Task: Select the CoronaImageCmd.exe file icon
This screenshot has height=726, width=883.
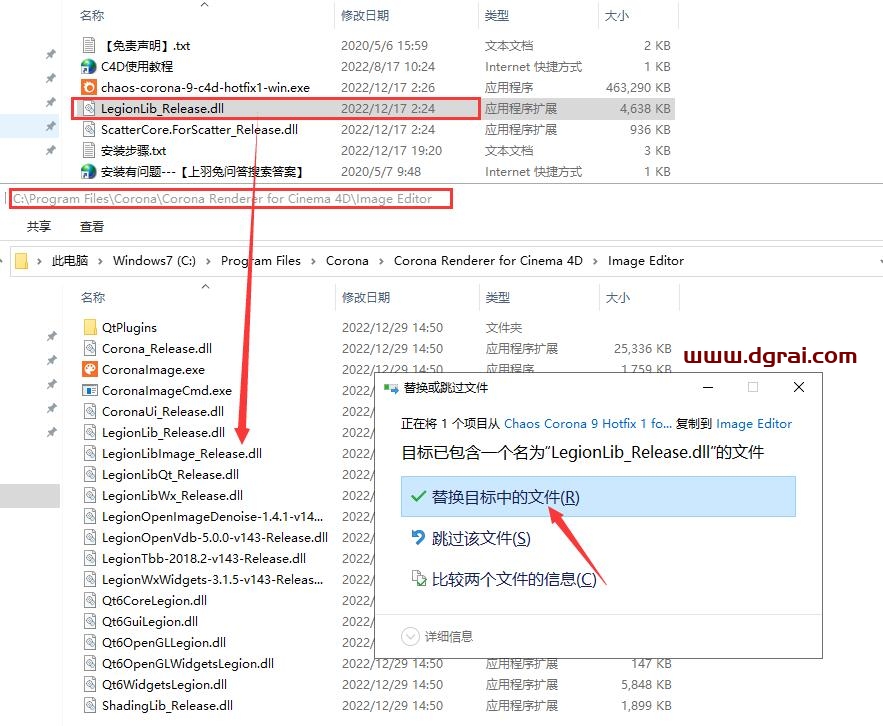Action: coord(89,390)
